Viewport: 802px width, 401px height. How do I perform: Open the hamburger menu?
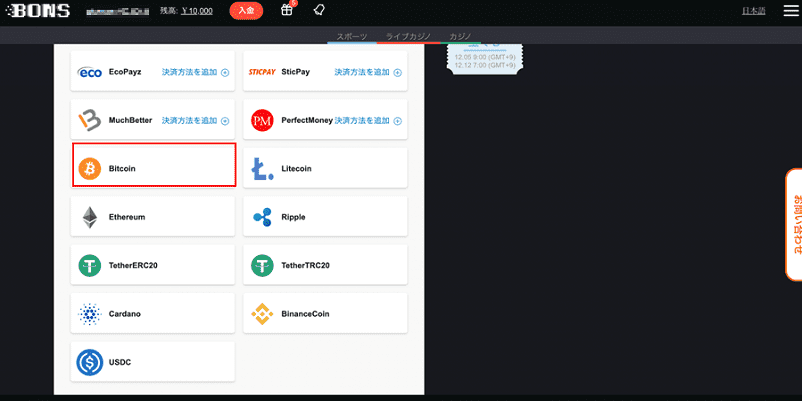pyautogui.click(x=791, y=11)
